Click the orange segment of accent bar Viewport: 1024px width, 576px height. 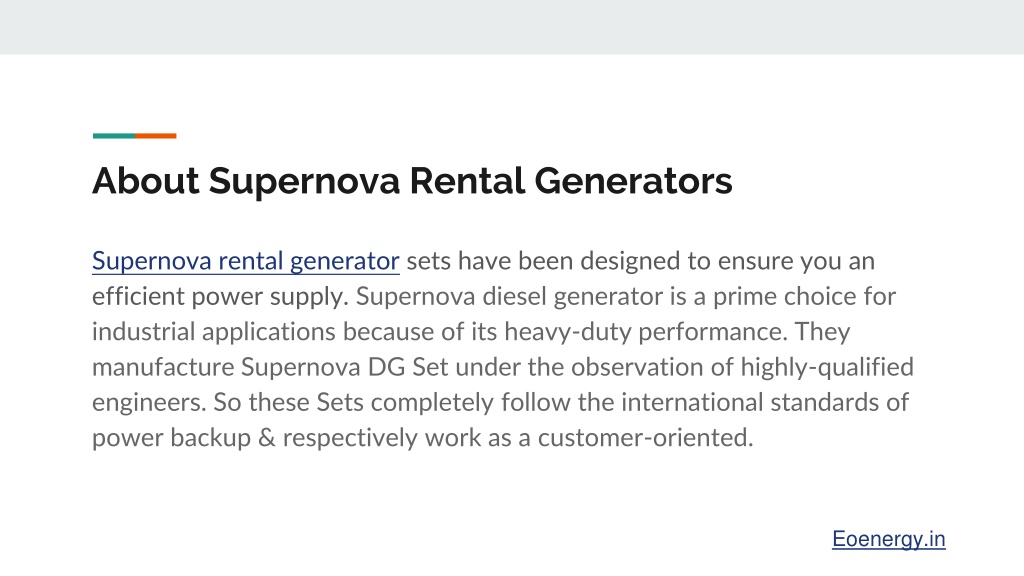[x=155, y=136]
